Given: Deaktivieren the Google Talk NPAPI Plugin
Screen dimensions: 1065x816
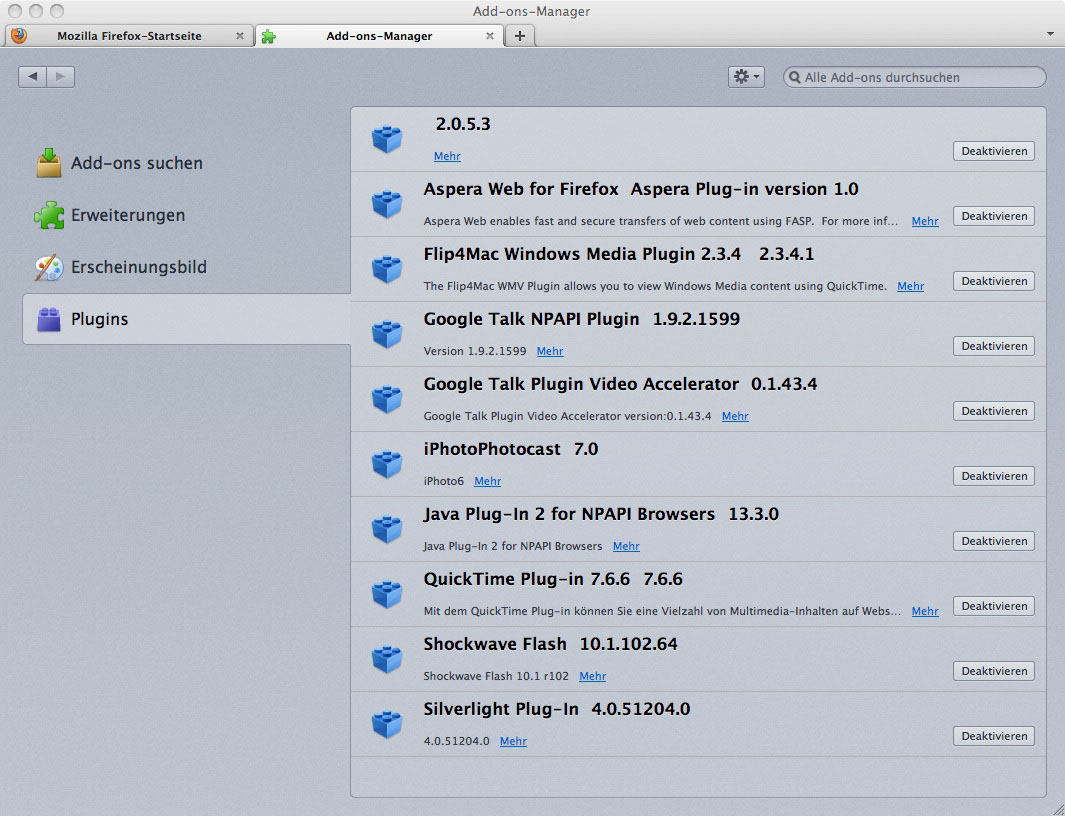Looking at the screenshot, I should (993, 345).
